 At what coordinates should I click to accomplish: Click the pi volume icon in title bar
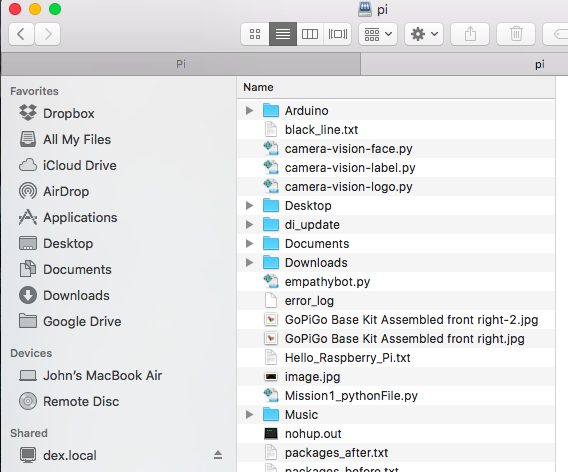[365, 9]
